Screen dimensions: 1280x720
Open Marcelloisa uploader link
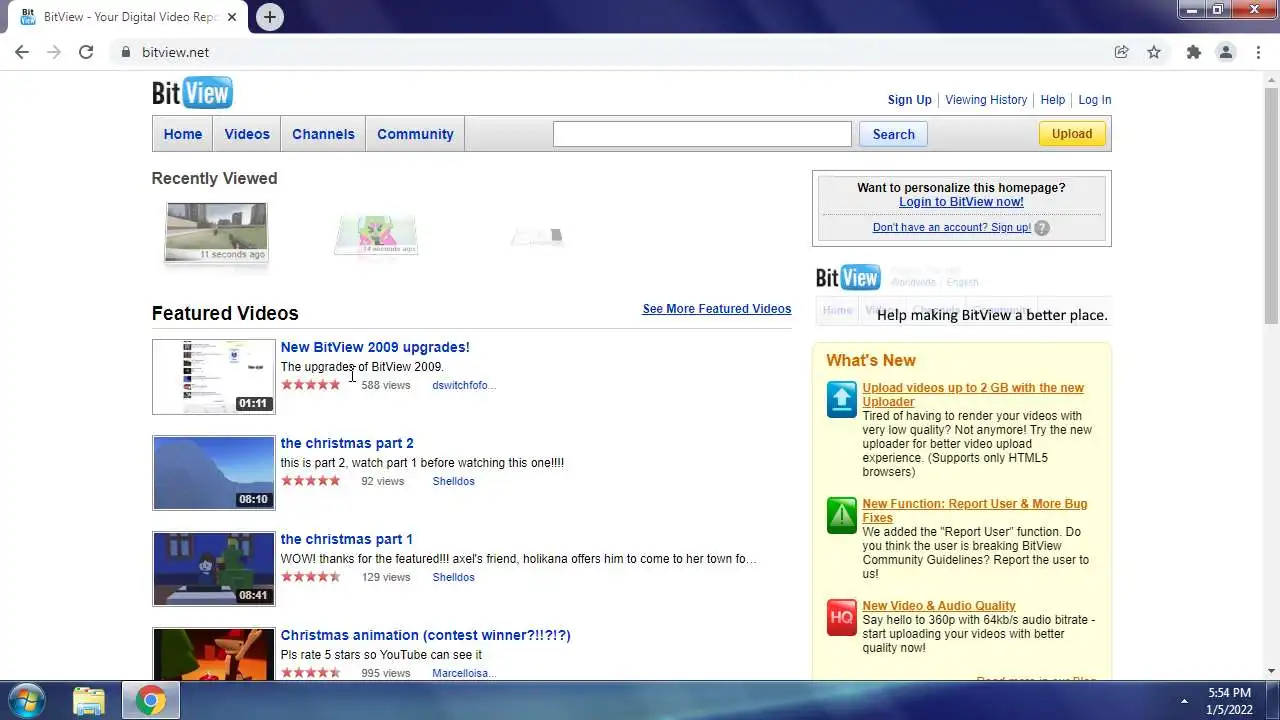click(464, 673)
